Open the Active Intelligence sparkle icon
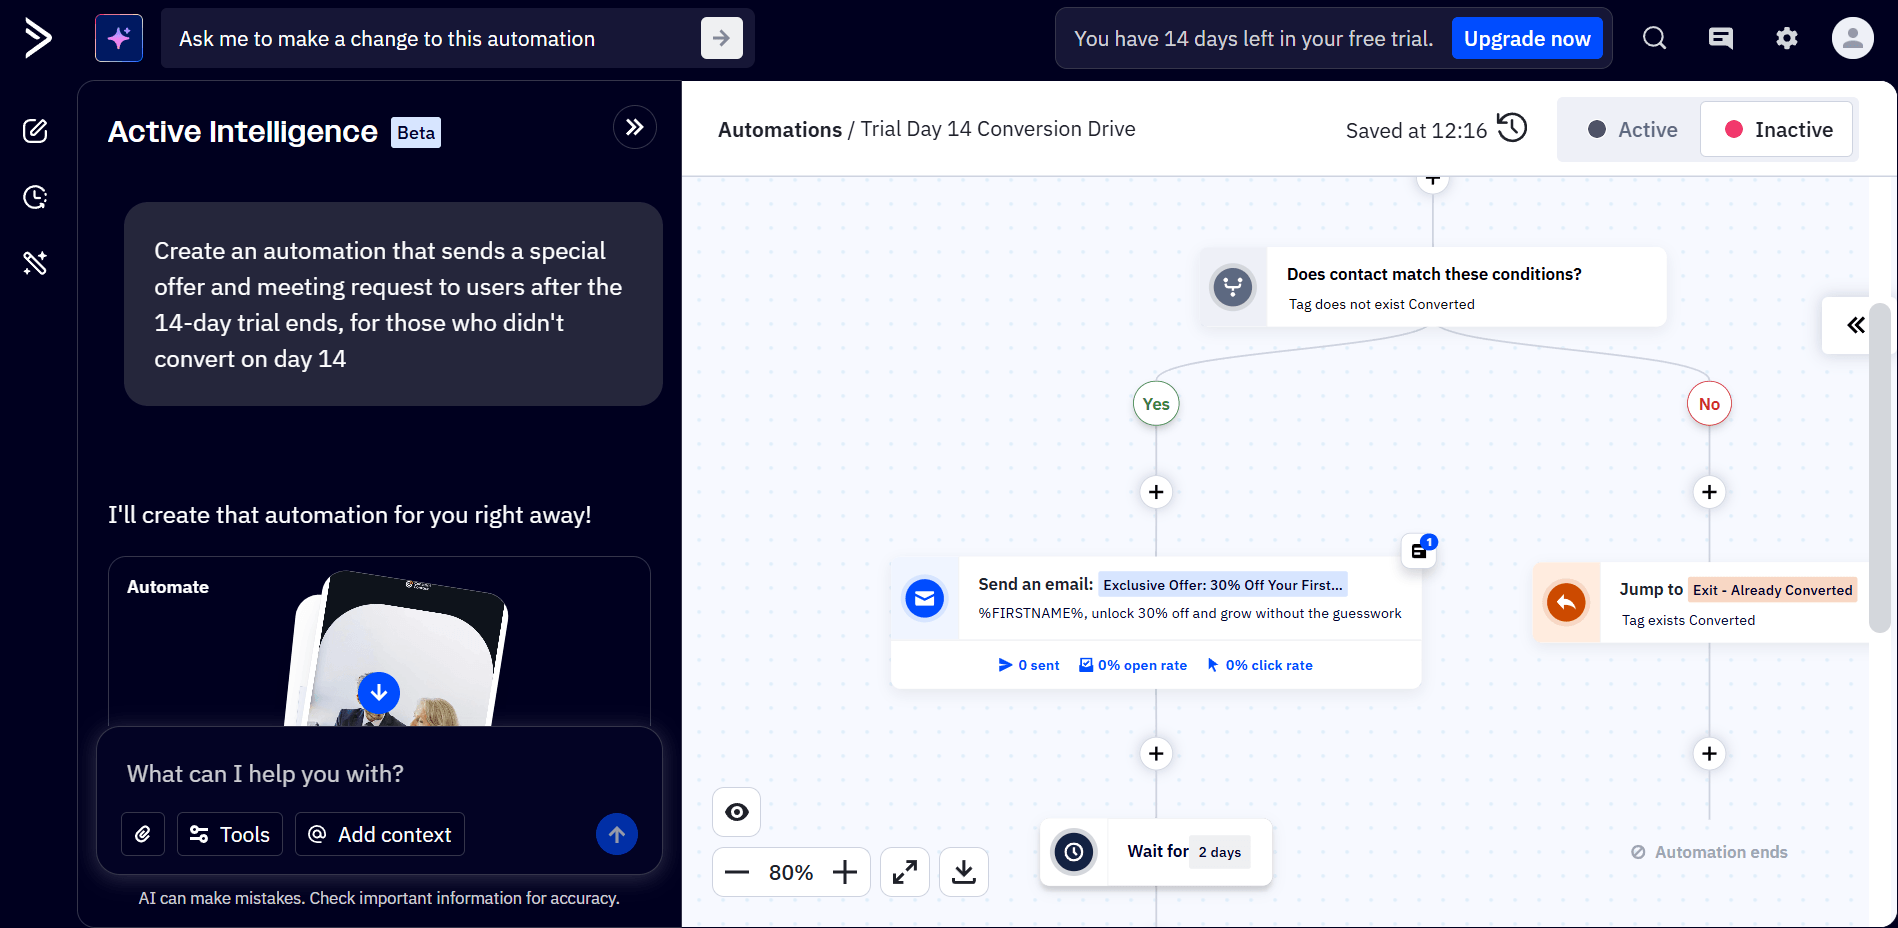Image resolution: width=1898 pixels, height=928 pixels. click(119, 38)
